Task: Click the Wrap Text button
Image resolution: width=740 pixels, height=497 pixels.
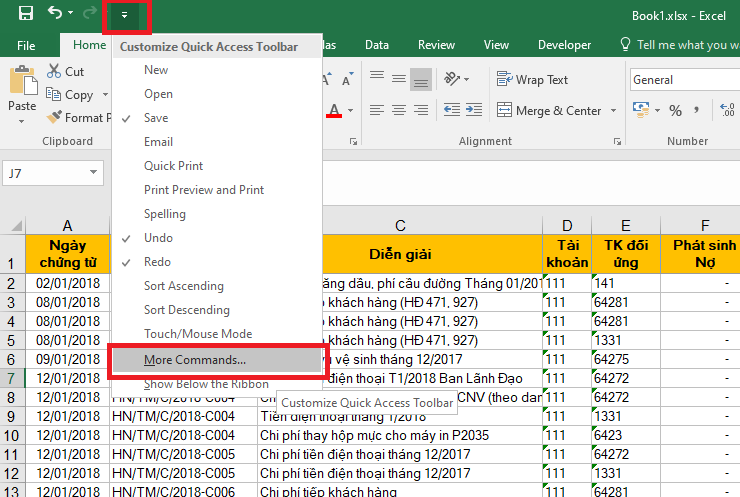Action: [531, 80]
